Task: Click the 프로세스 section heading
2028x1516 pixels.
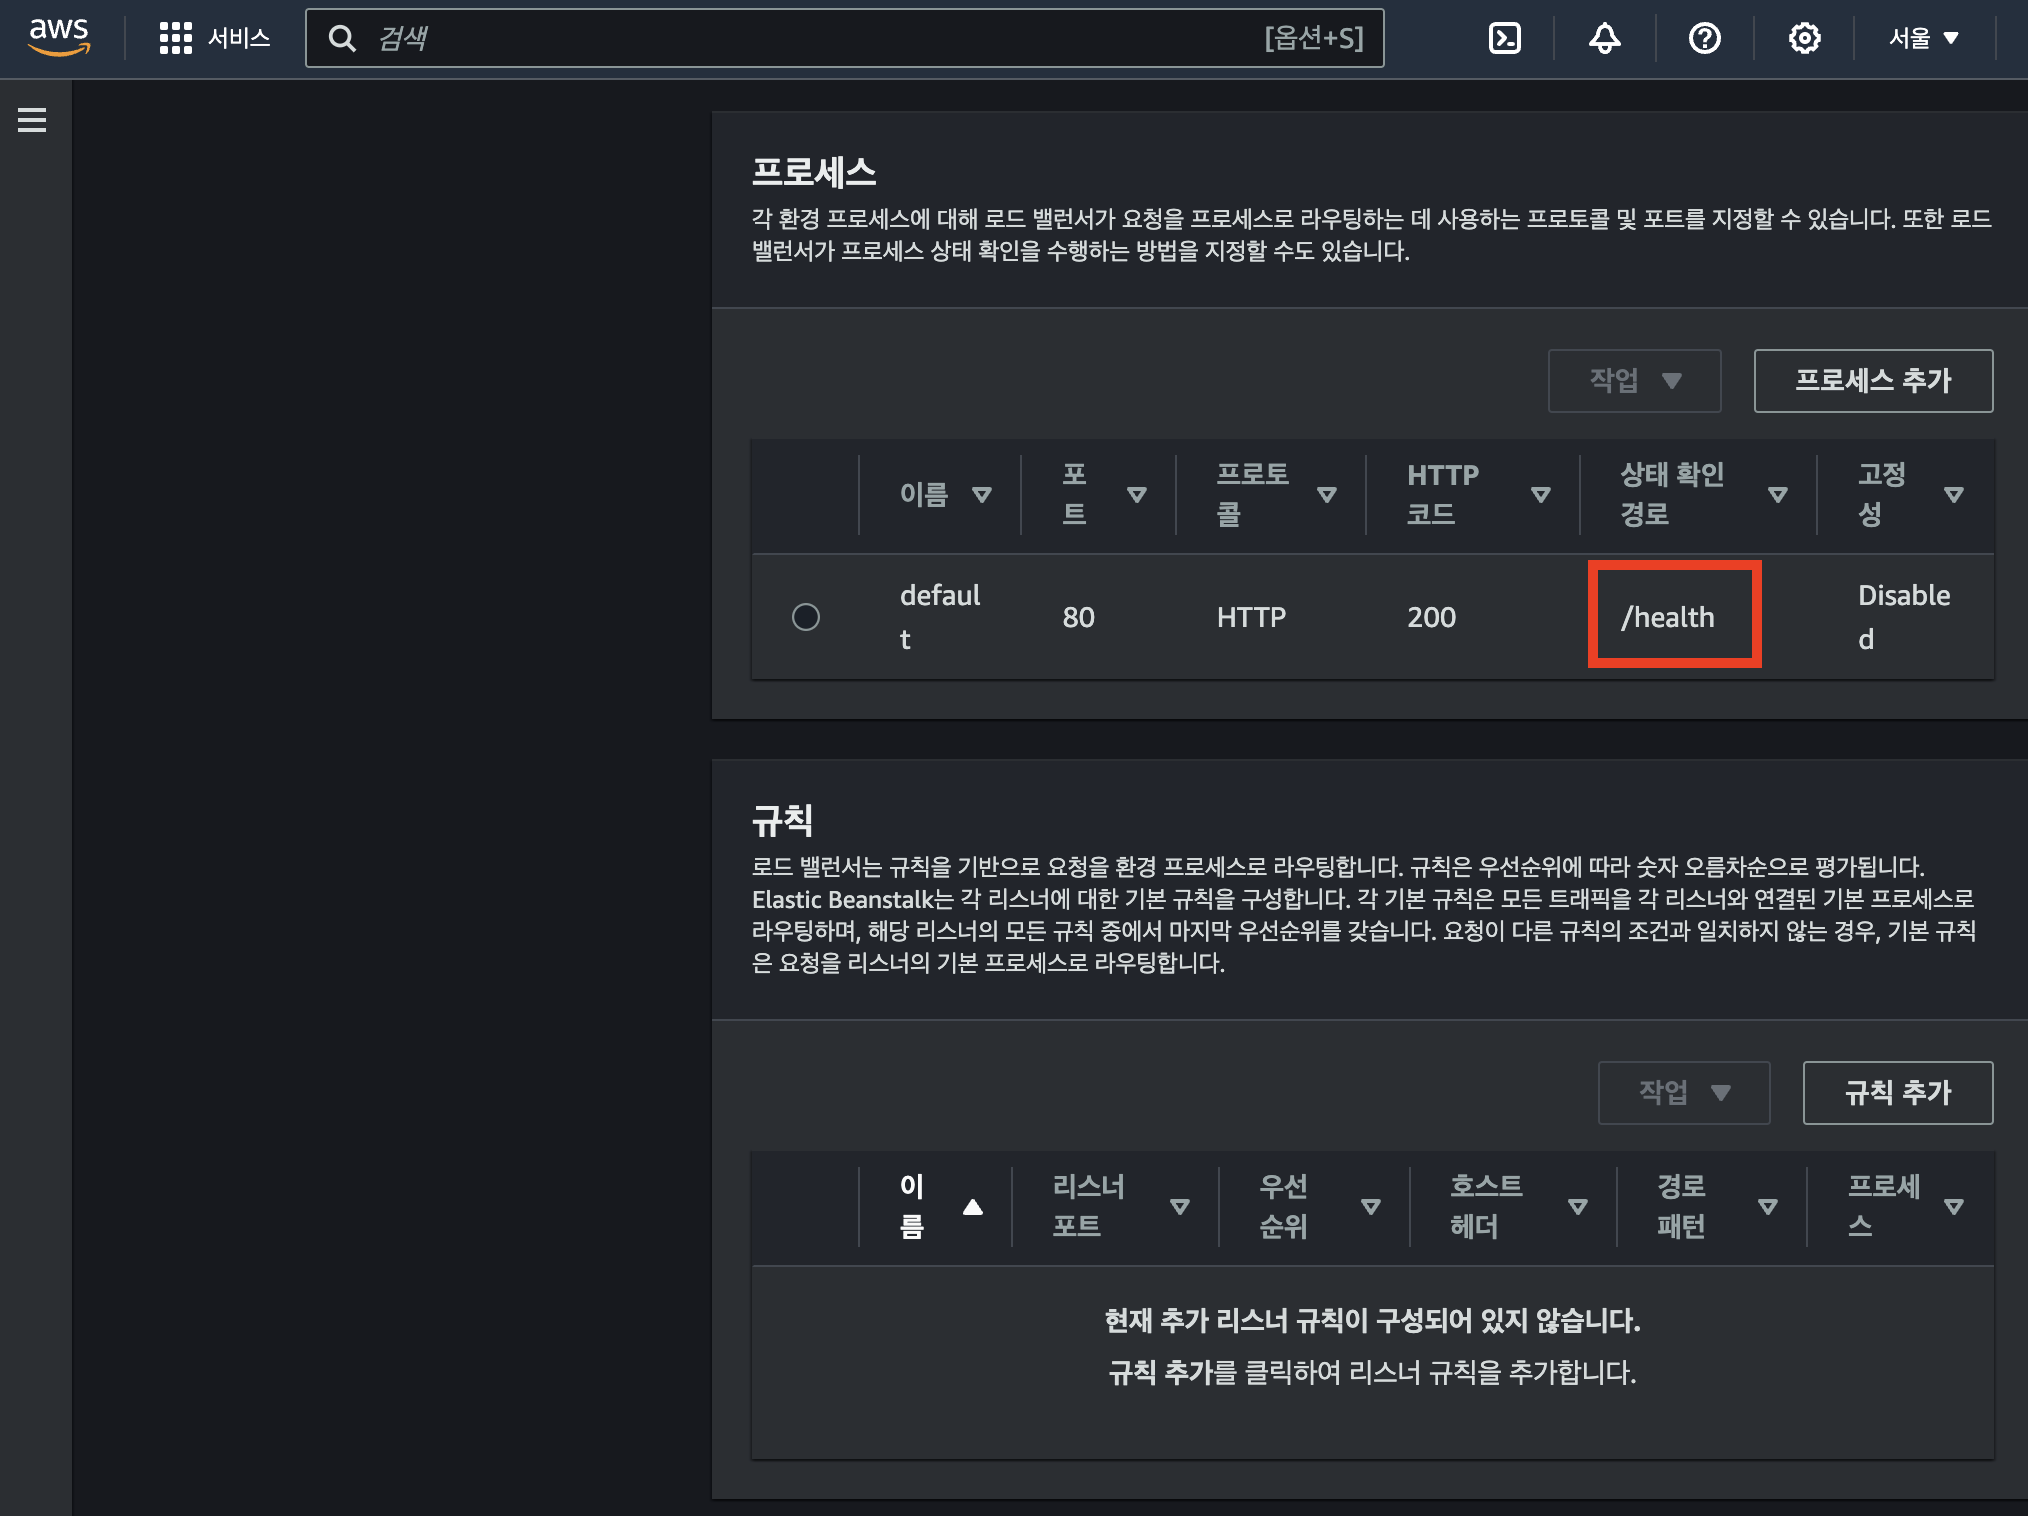Action: [x=814, y=172]
